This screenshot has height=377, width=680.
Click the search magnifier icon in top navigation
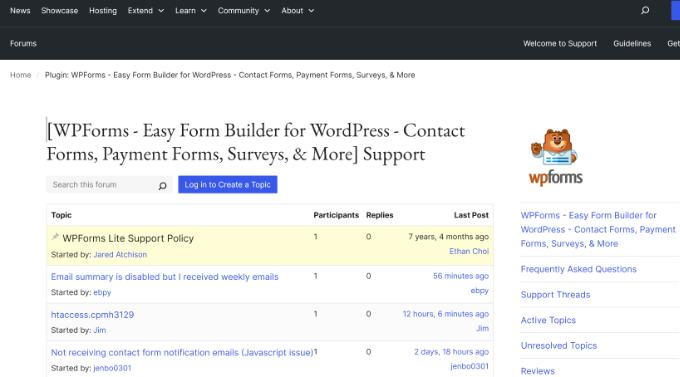pyautogui.click(x=645, y=10)
